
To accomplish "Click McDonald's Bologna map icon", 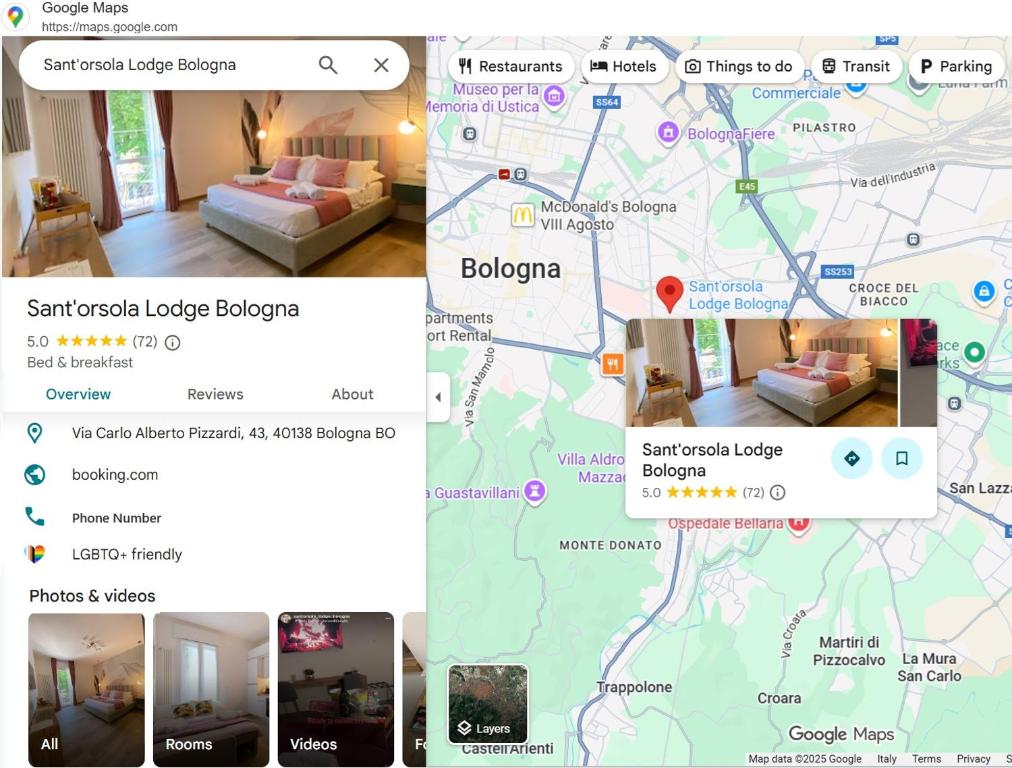I will pos(523,215).
